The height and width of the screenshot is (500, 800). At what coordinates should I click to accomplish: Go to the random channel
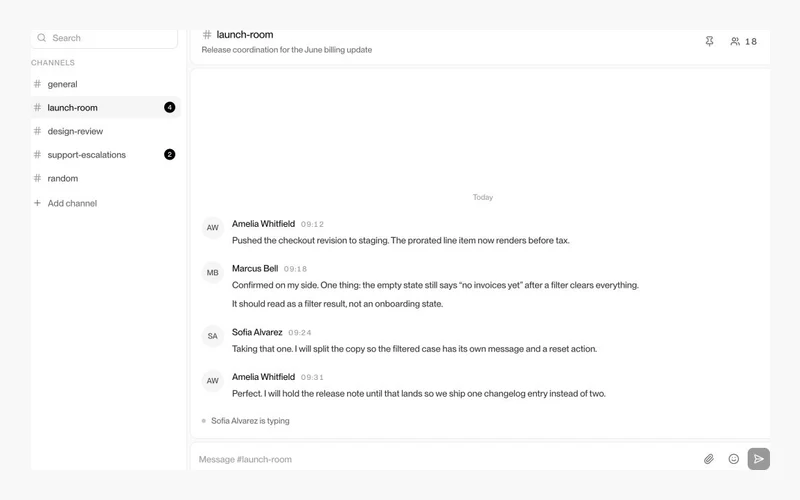pyautogui.click(x=106, y=178)
